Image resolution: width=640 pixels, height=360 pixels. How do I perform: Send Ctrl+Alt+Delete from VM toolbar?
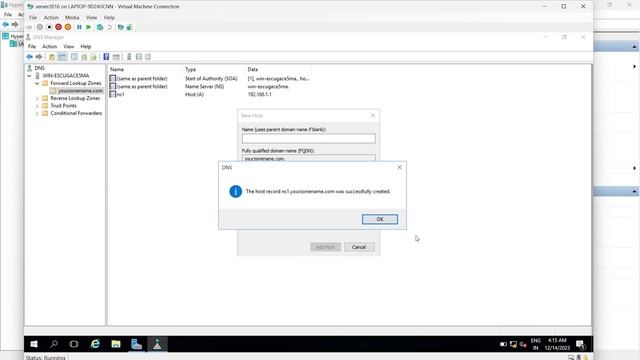tap(29, 27)
